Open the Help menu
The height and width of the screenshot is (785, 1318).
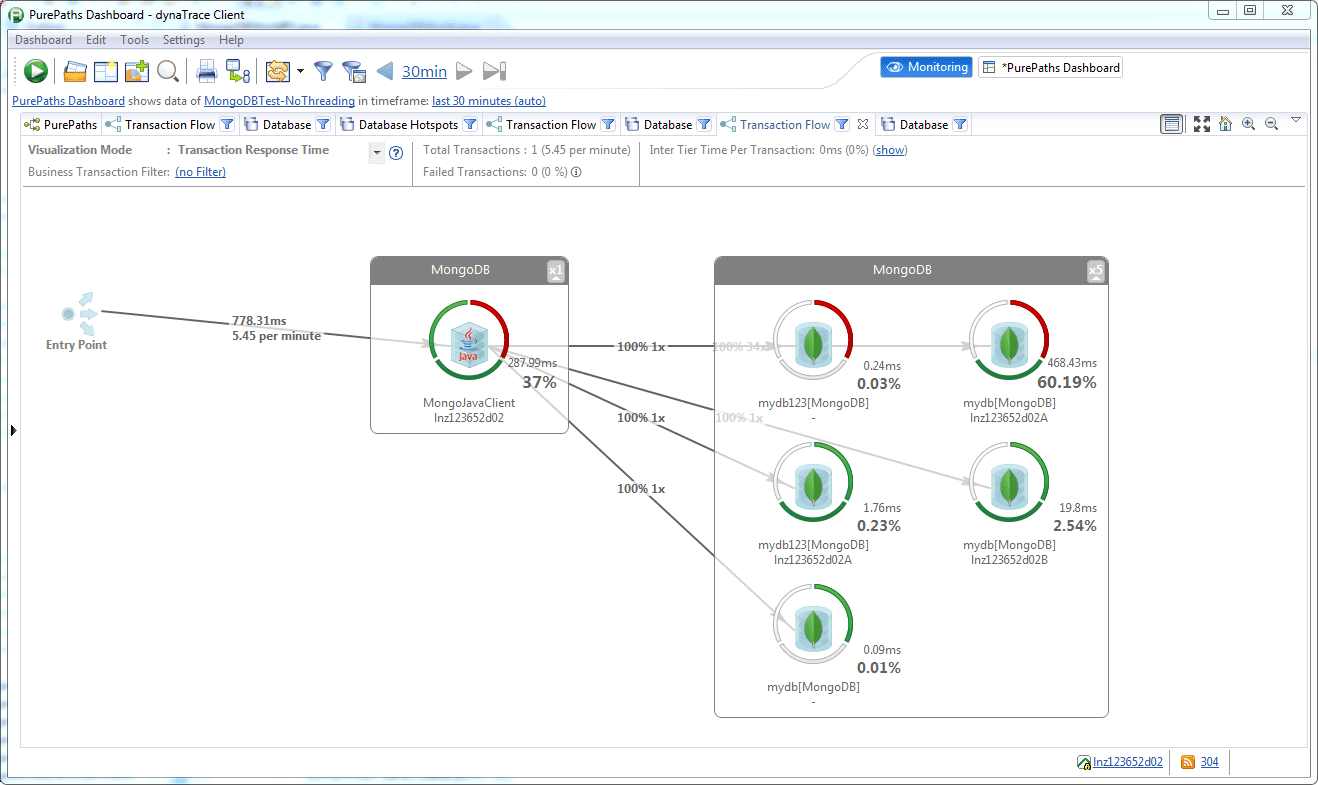pyautogui.click(x=231, y=40)
